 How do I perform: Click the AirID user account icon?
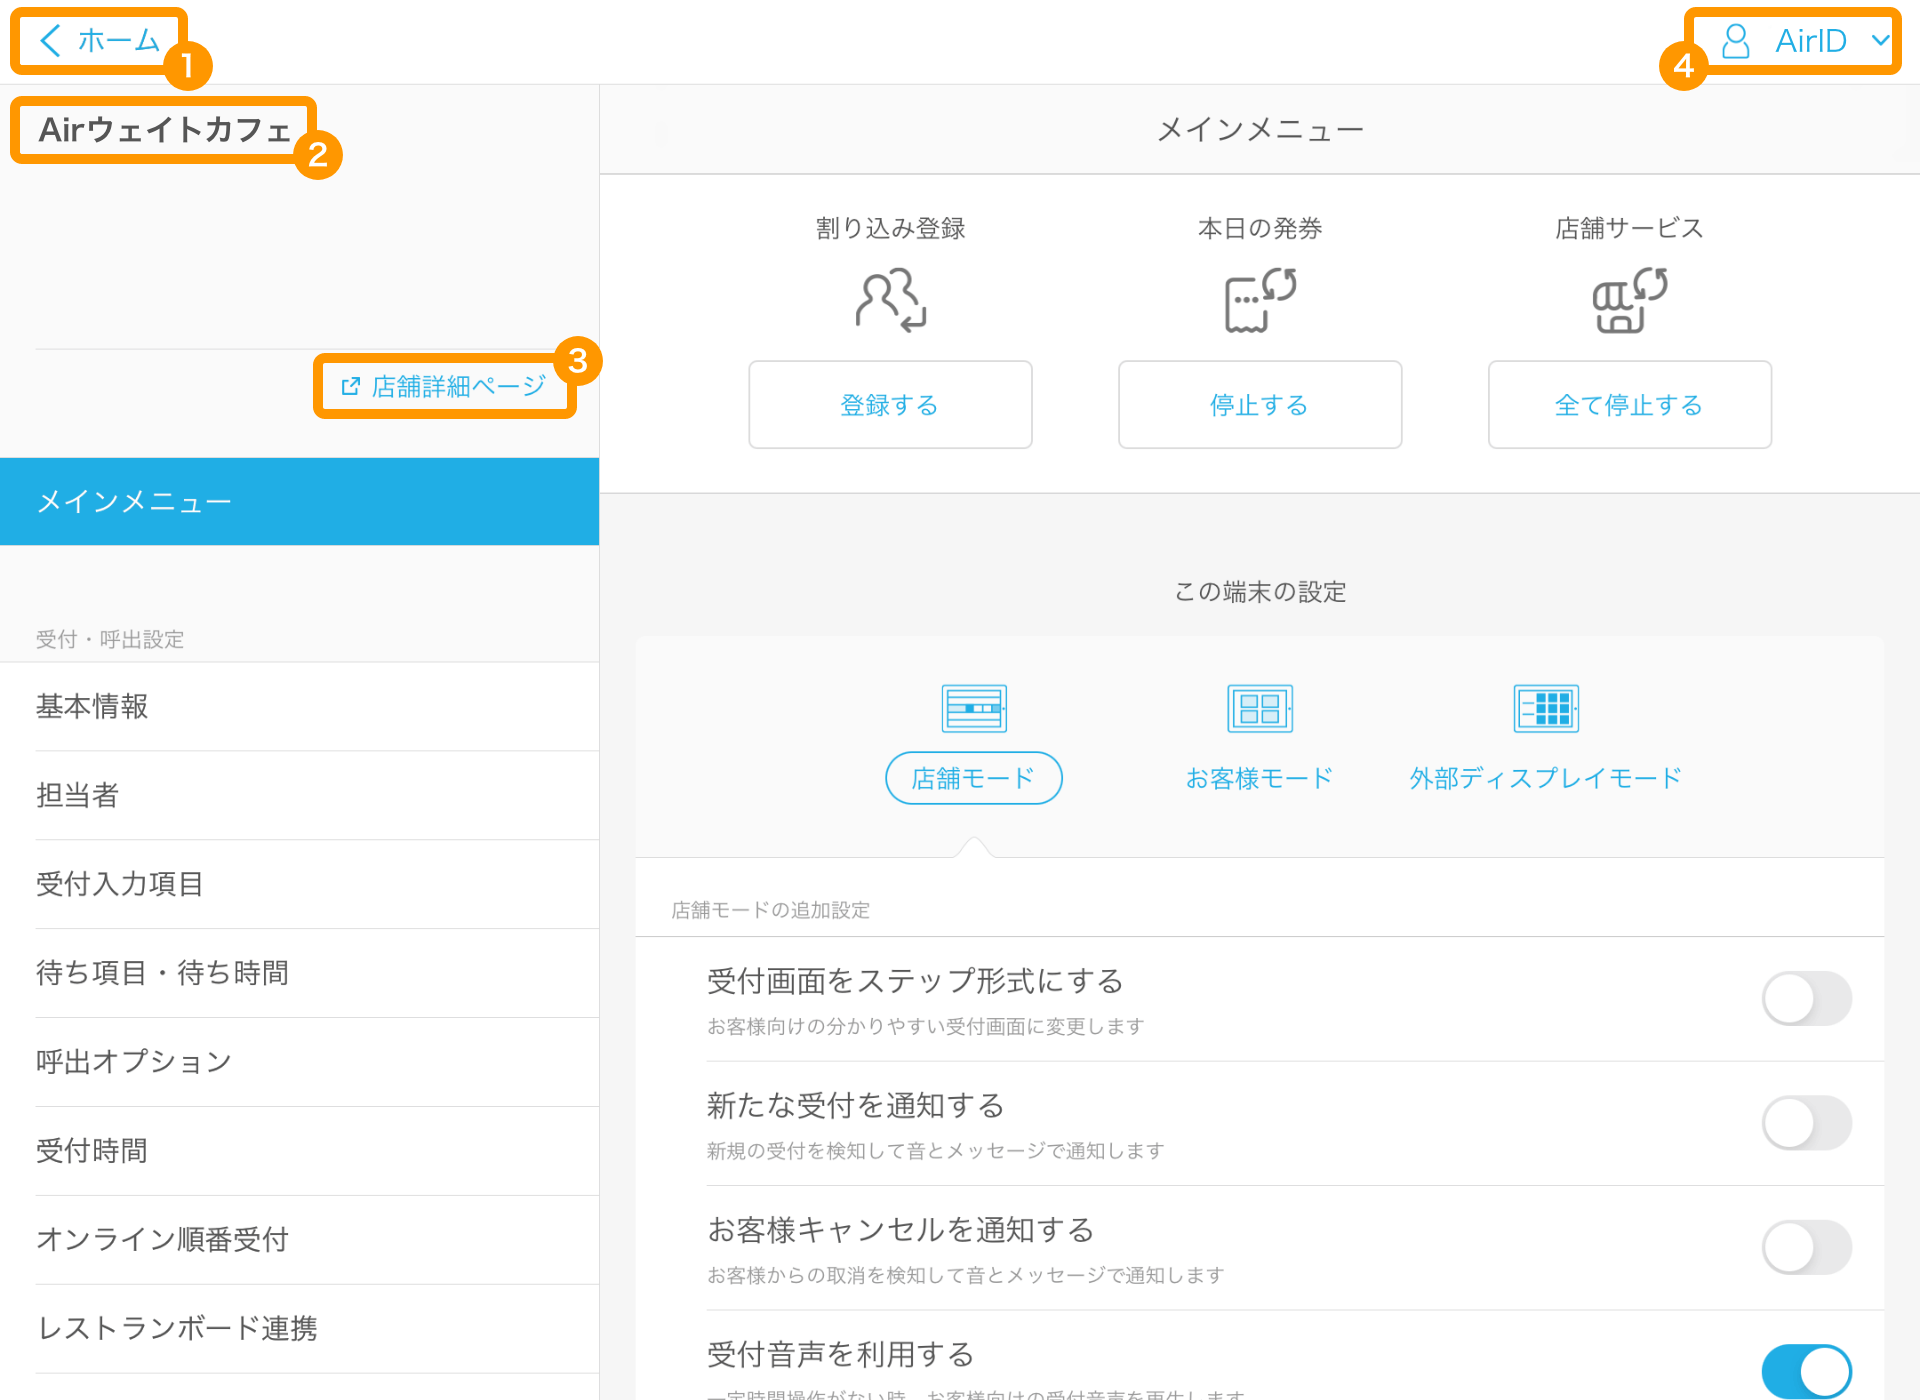pyautogui.click(x=1729, y=40)
